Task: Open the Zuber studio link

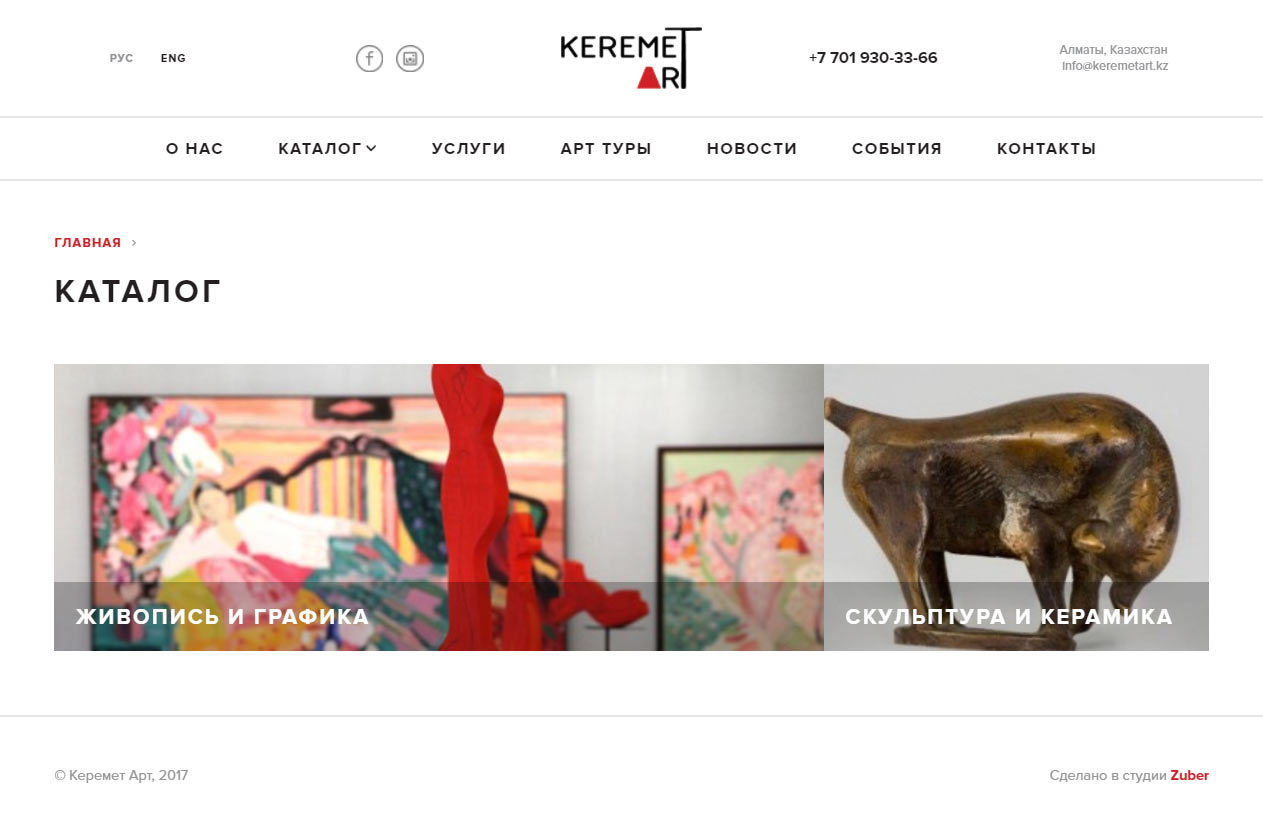Action: [x=1190, y=775]
